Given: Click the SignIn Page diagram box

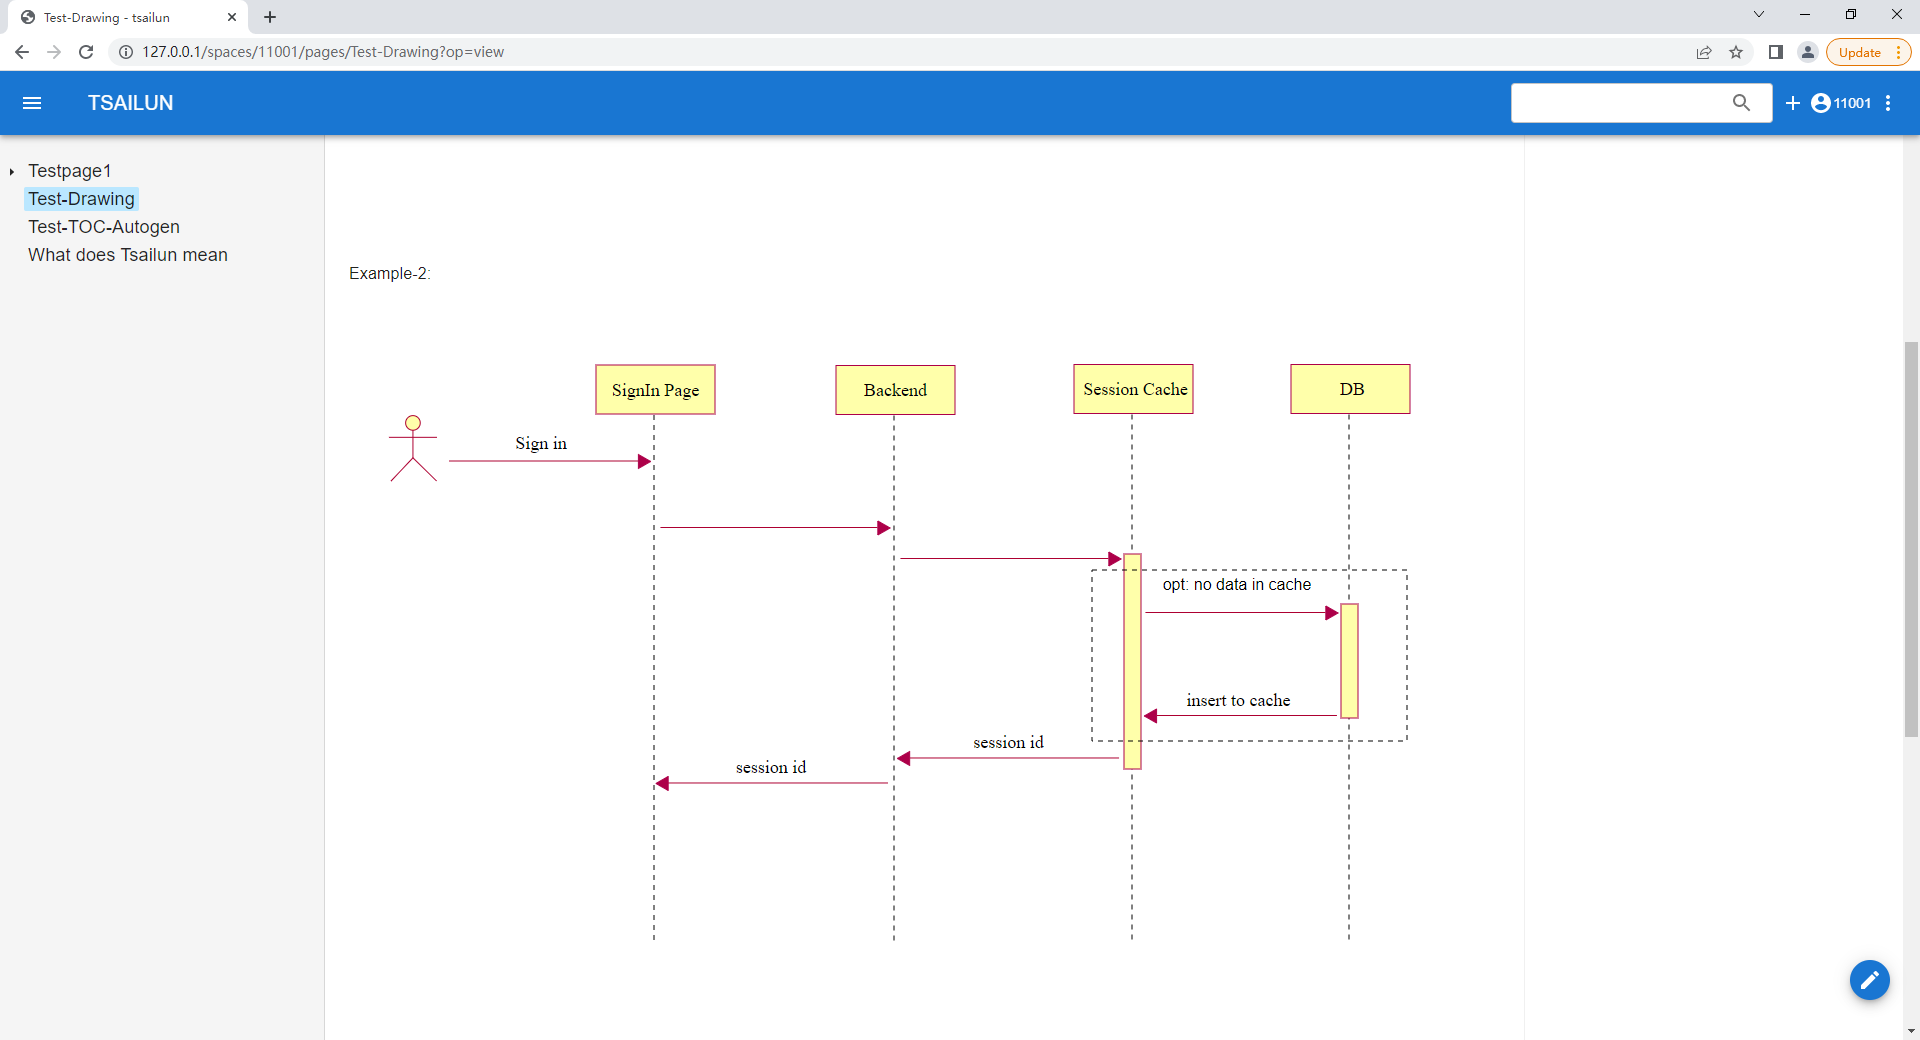Looking at the screenshot, I should pos(655,390).
